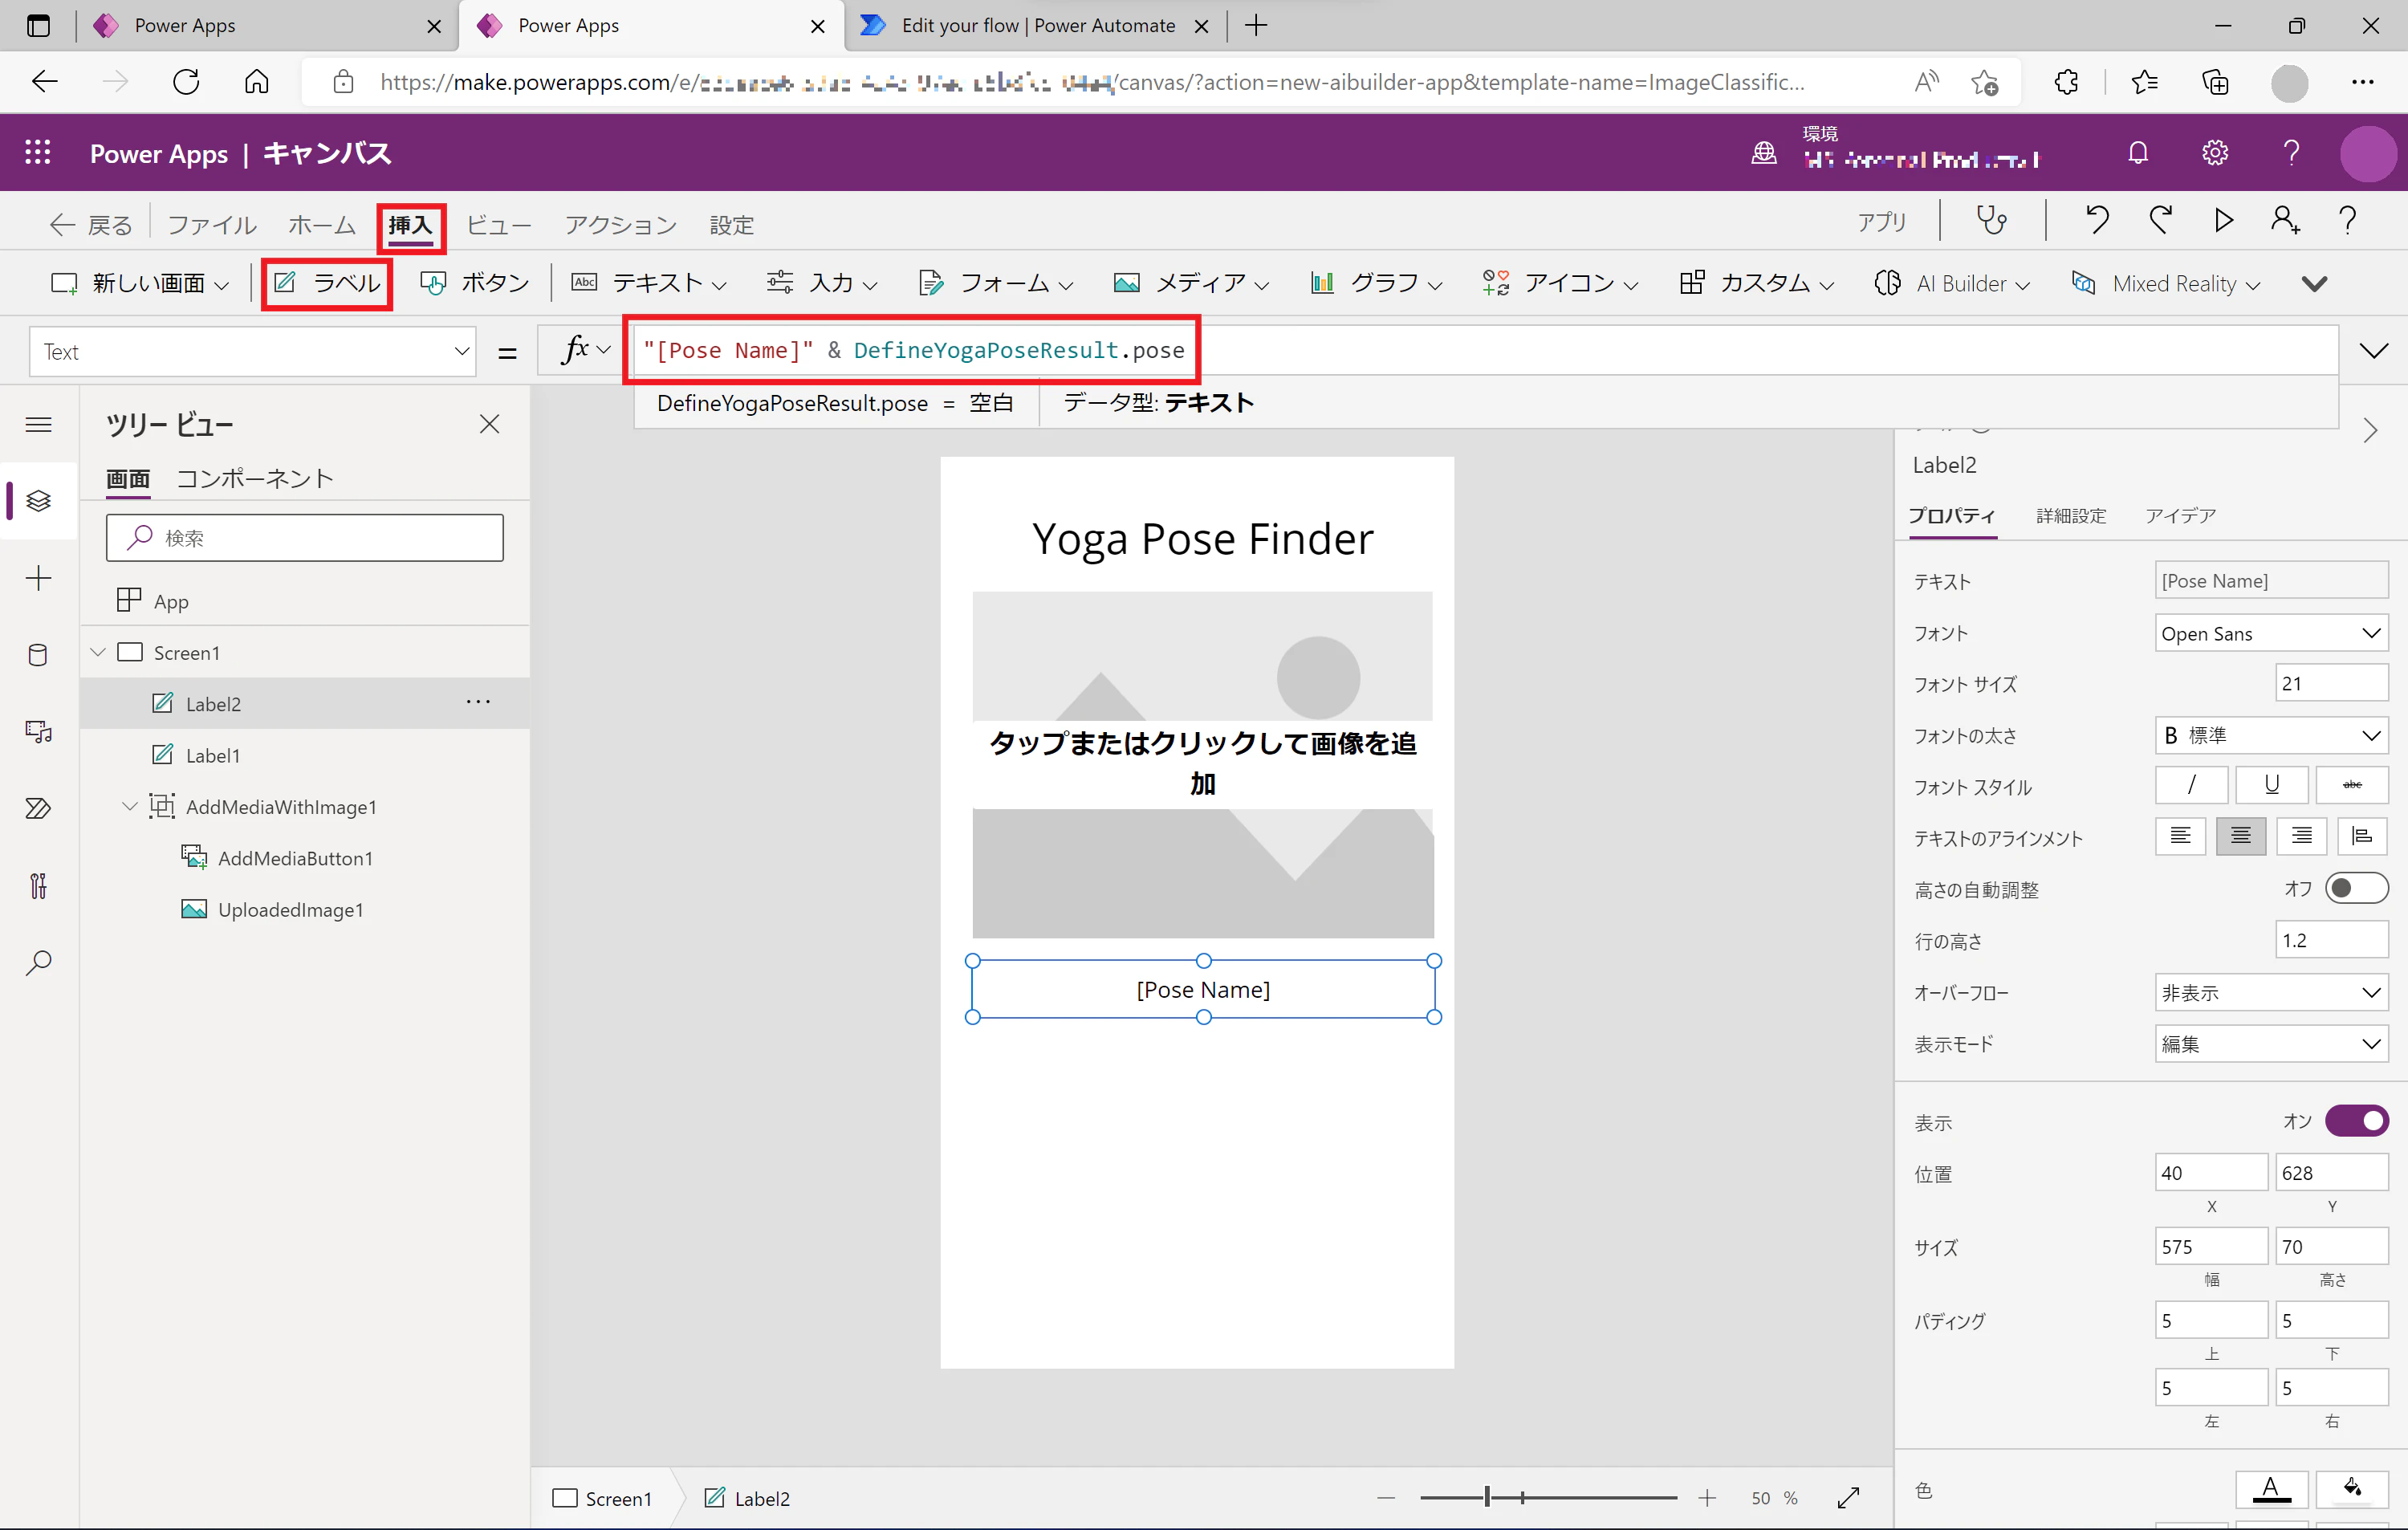The width and height of the screenshot is (2408, 1530).
Task: Select UploadedImage1 in tree view
Action: point(290,909)
